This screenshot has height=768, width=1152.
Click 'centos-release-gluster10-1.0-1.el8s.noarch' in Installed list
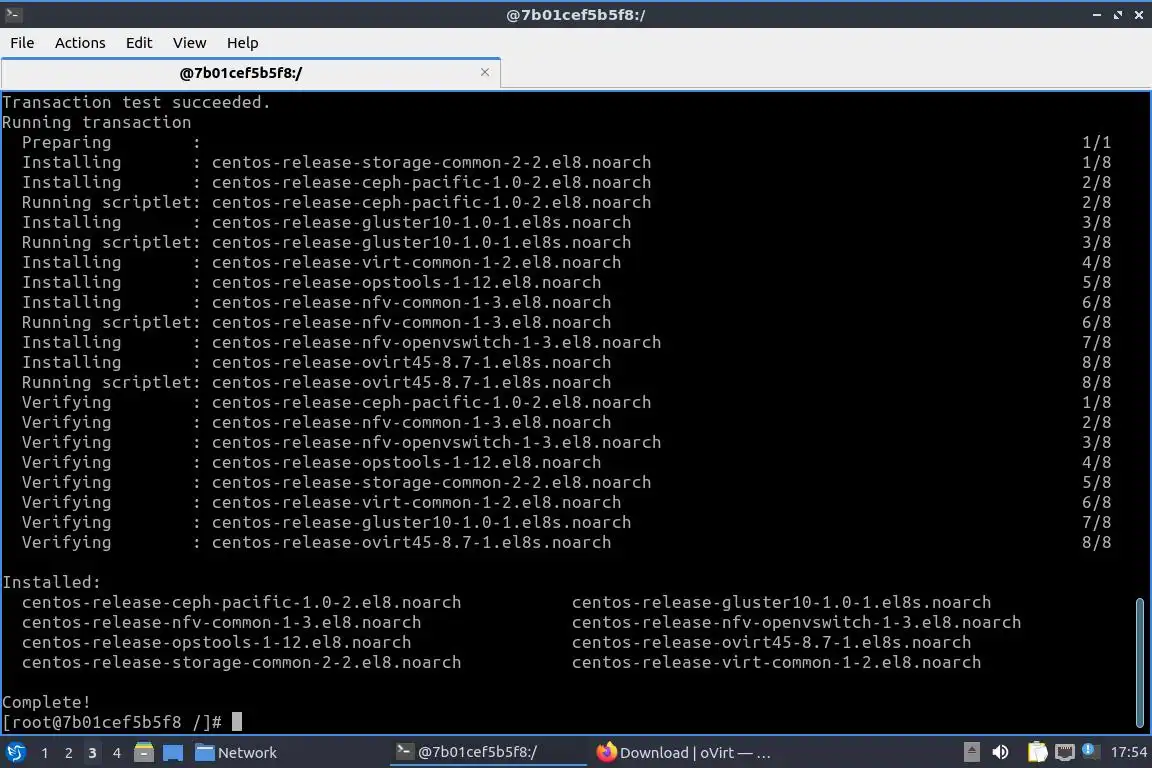(x=781, y=603)
